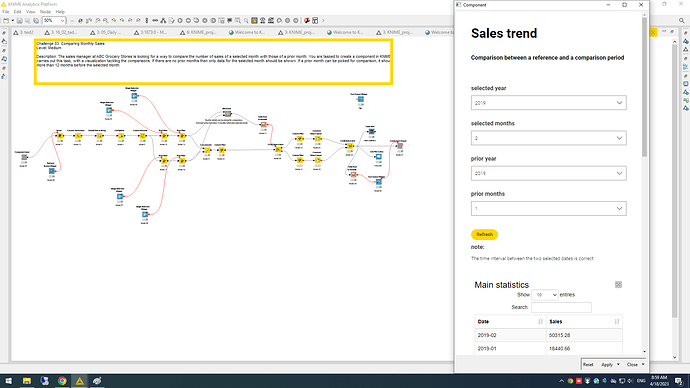Switch to the '3: 05_Daily' workflow tab
This screenshot has width=690, height=388.
(106, 32)
